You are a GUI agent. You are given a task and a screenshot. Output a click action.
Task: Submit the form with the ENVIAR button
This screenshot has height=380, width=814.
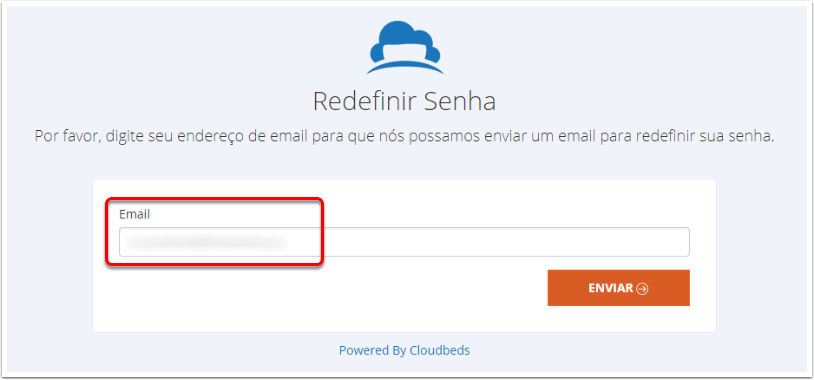click(x=618, y=288)
